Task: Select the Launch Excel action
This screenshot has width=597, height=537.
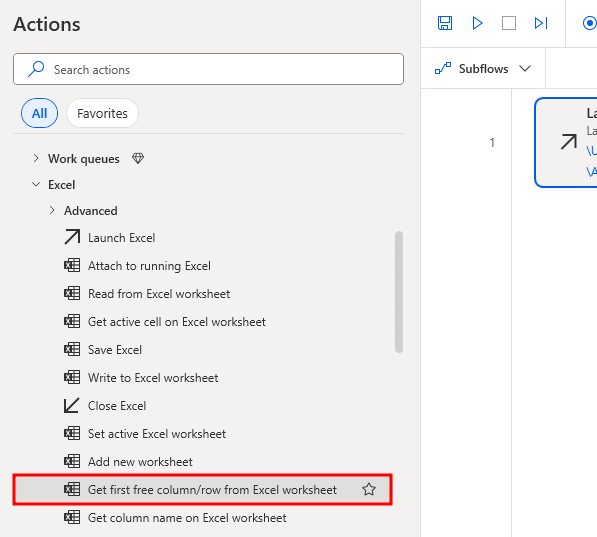Action: pyautogui.click(x=121, y=238)
